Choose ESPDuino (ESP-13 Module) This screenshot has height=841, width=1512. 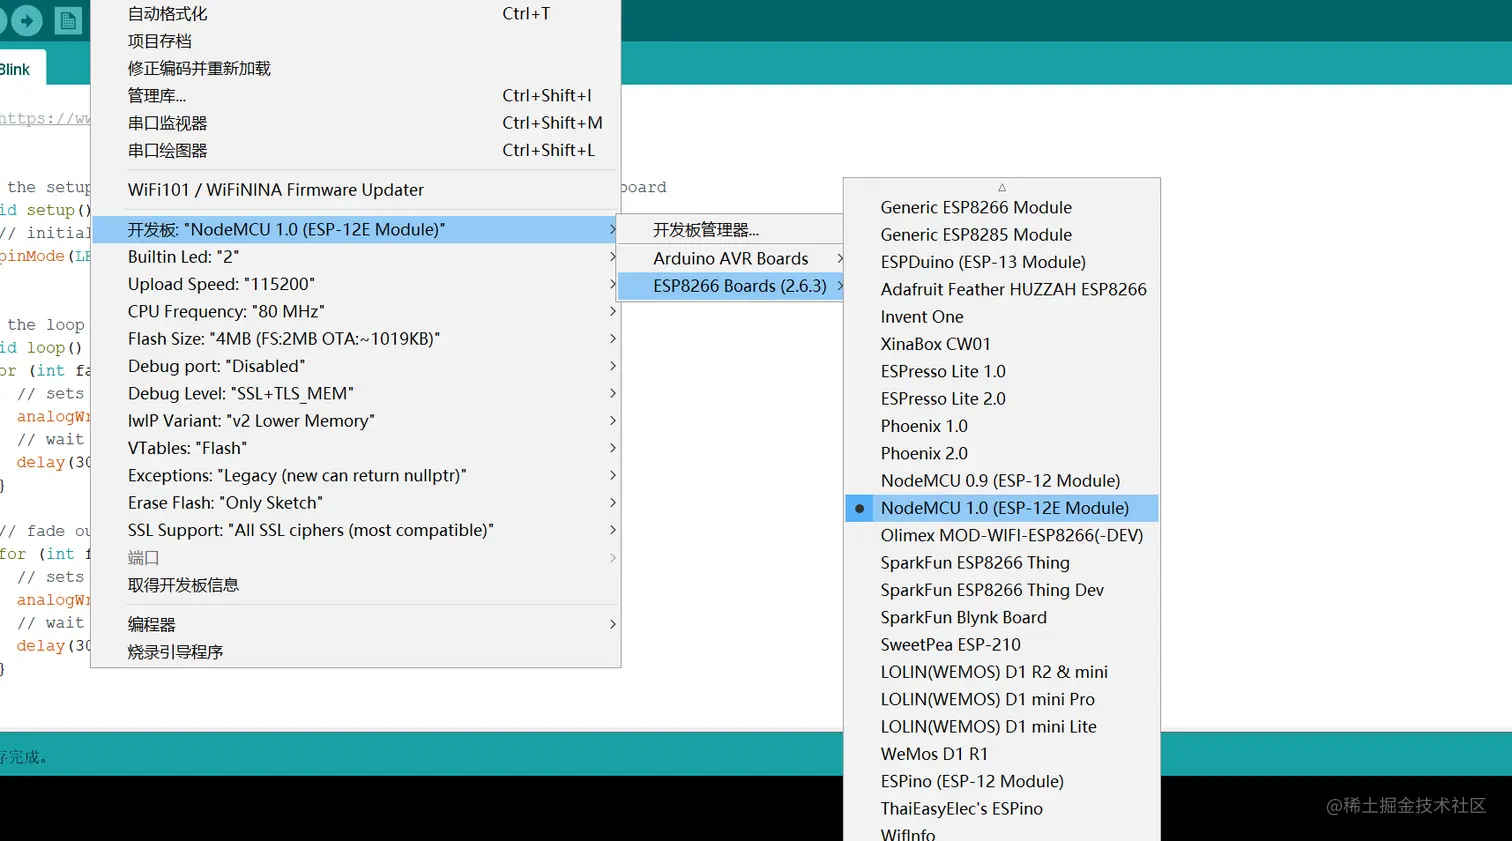[x=1002, y=262]
